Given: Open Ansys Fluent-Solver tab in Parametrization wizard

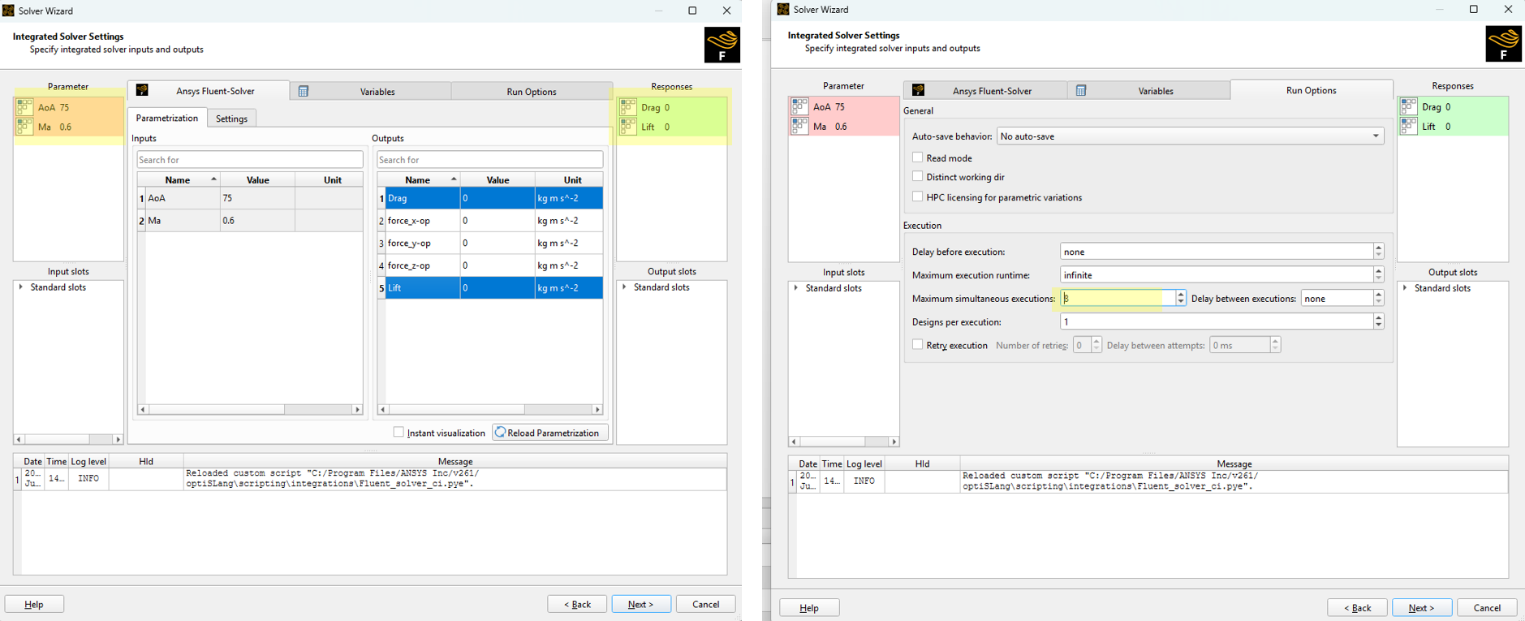Looking at the screenshot, I should [x=209, y=91].
